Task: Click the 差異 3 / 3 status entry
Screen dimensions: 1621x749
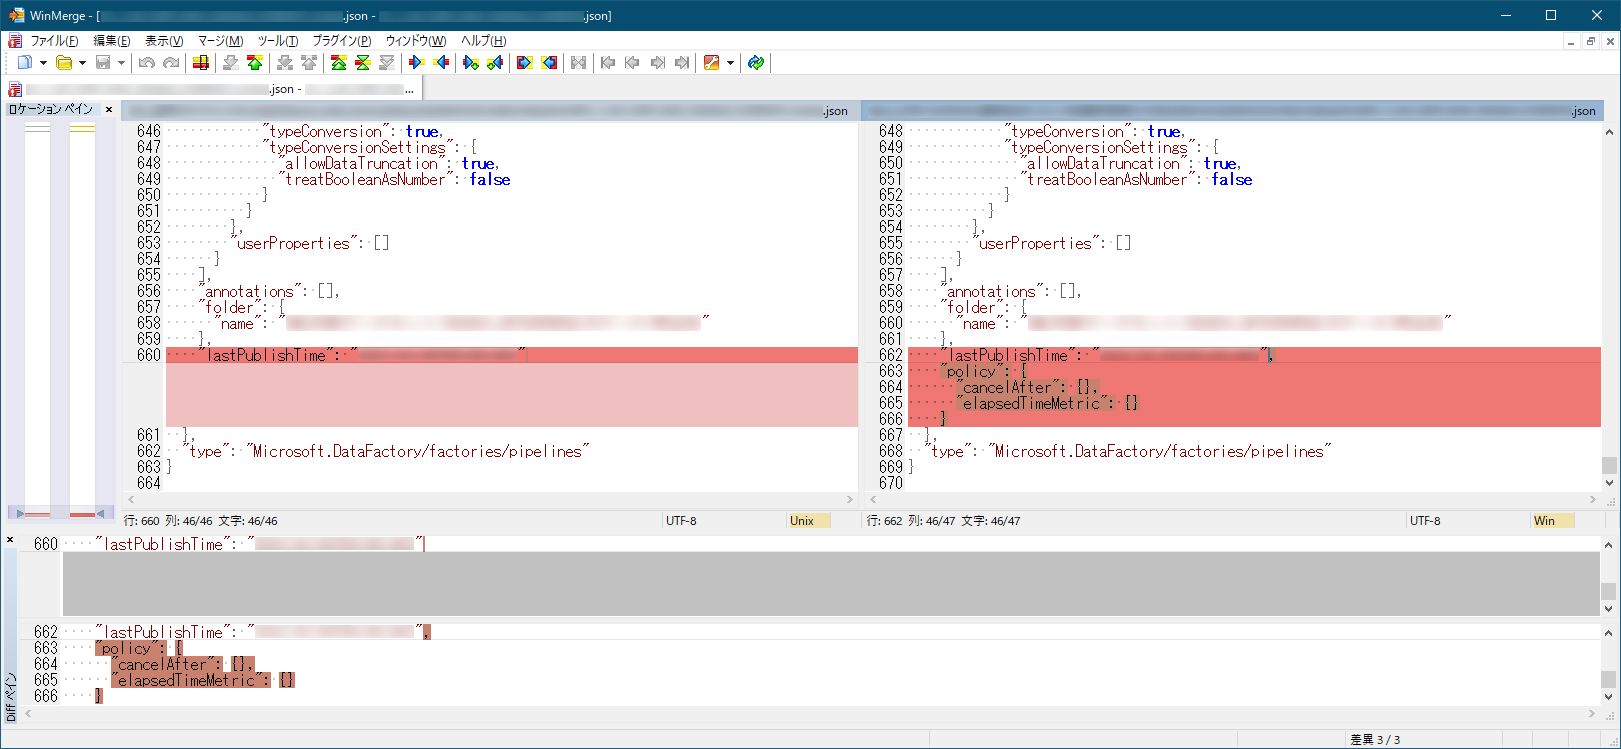Action: pyautogui.click(x=1375, y=740)
